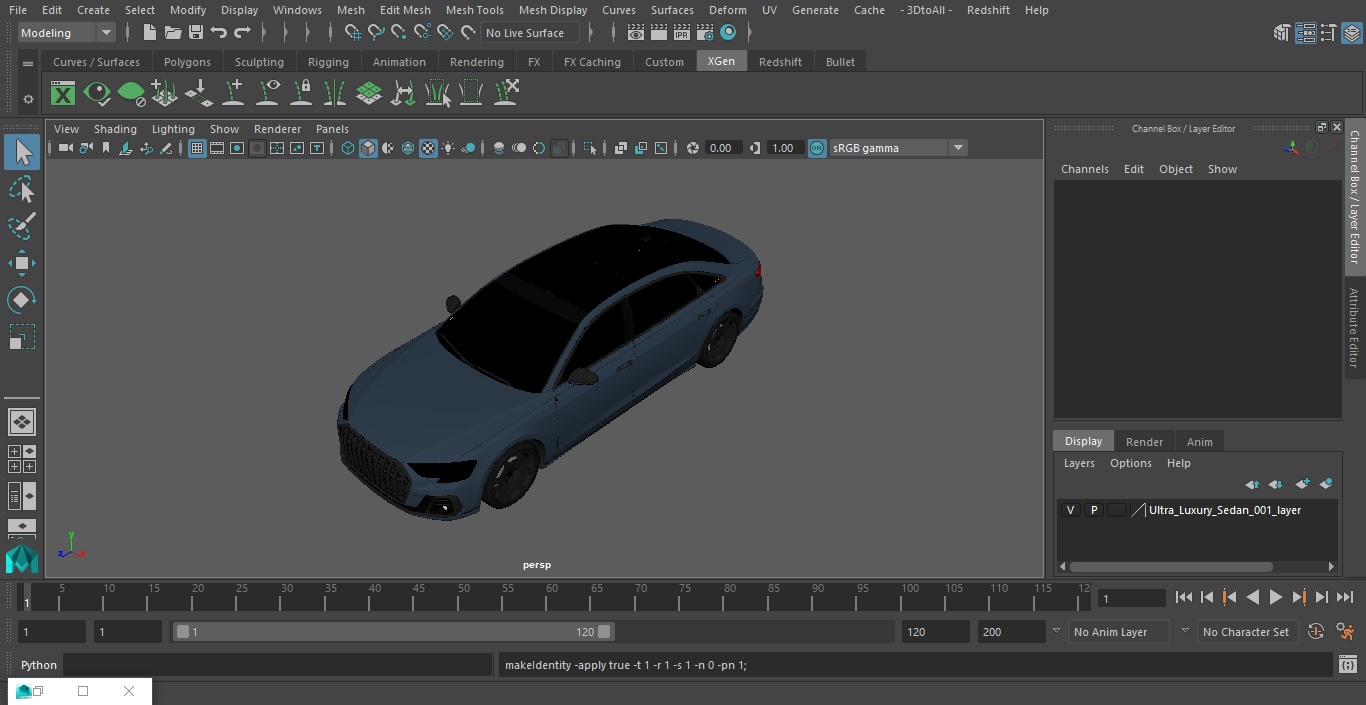The height and width of the screenshot is (705, 1366).
Task: Click the No Live Surface field
Action: [x=529, y=33]
